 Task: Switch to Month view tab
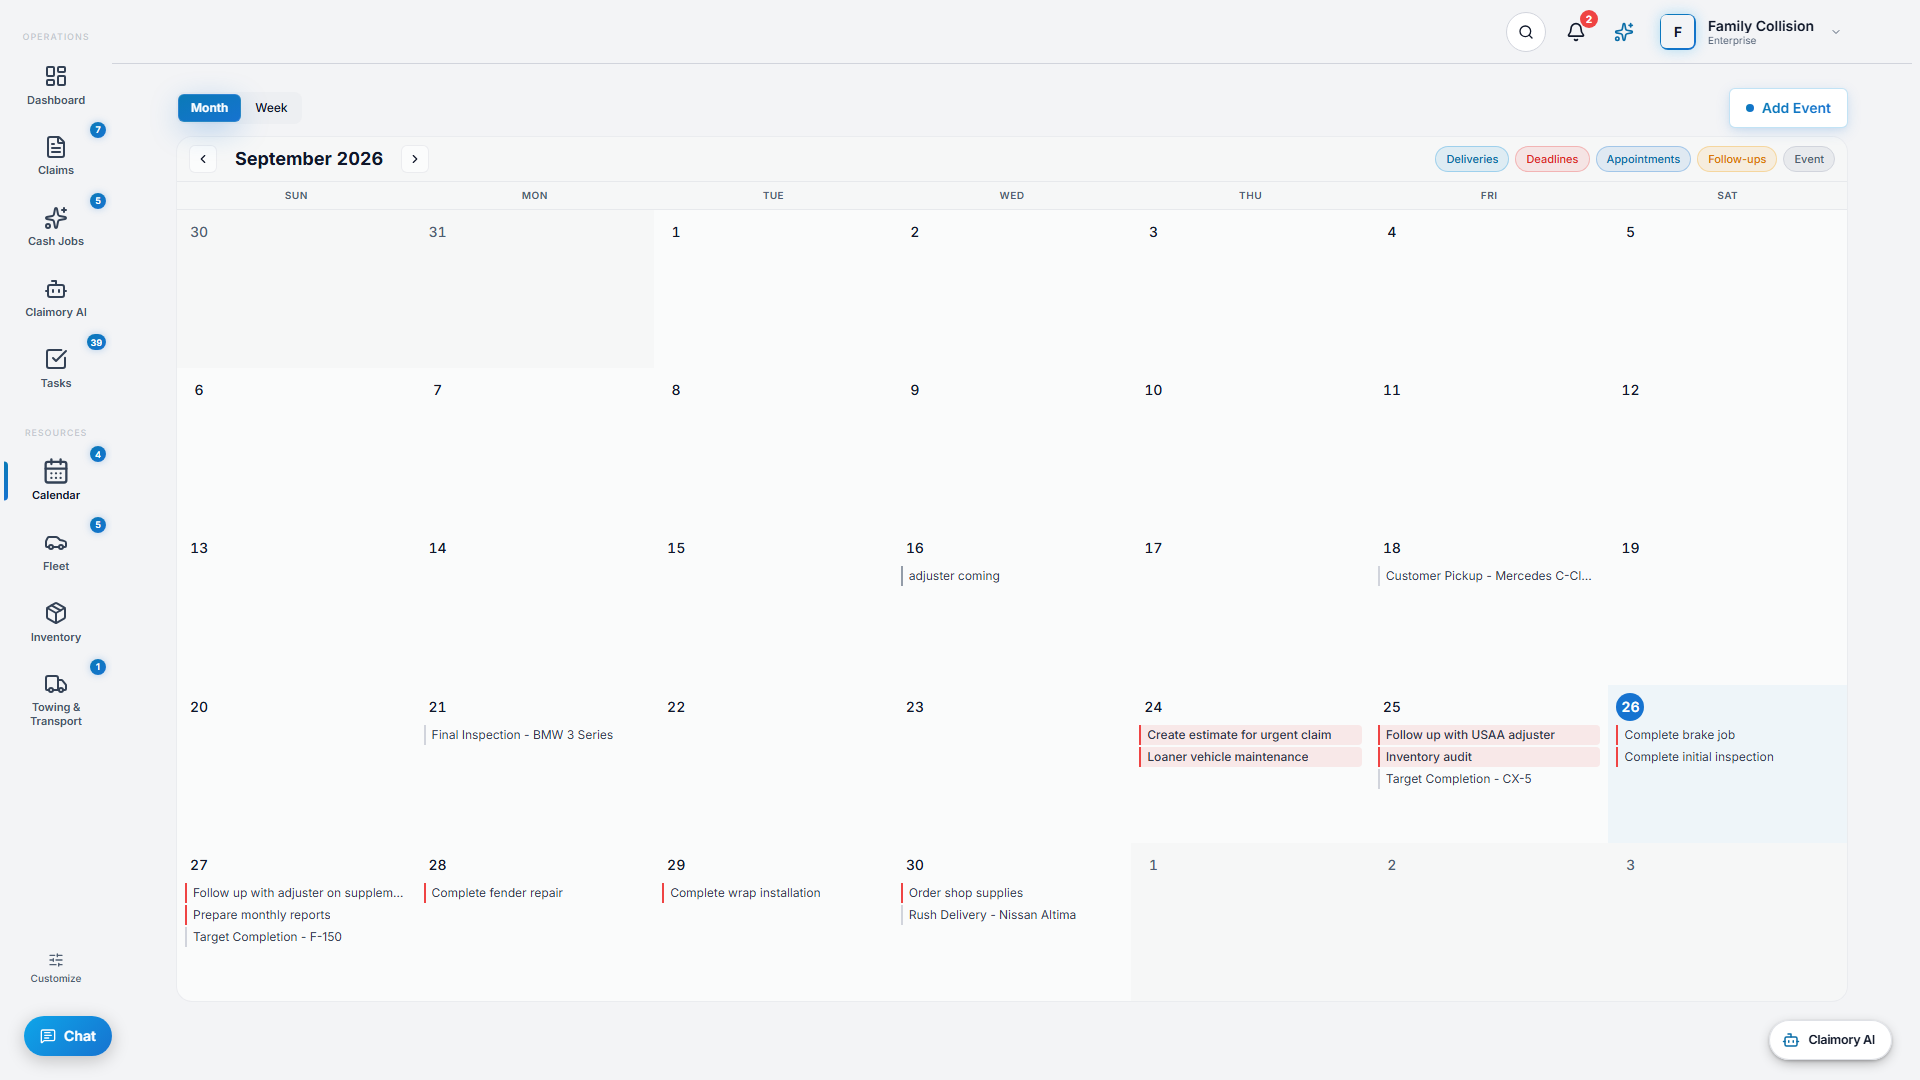tap(209, 108)
